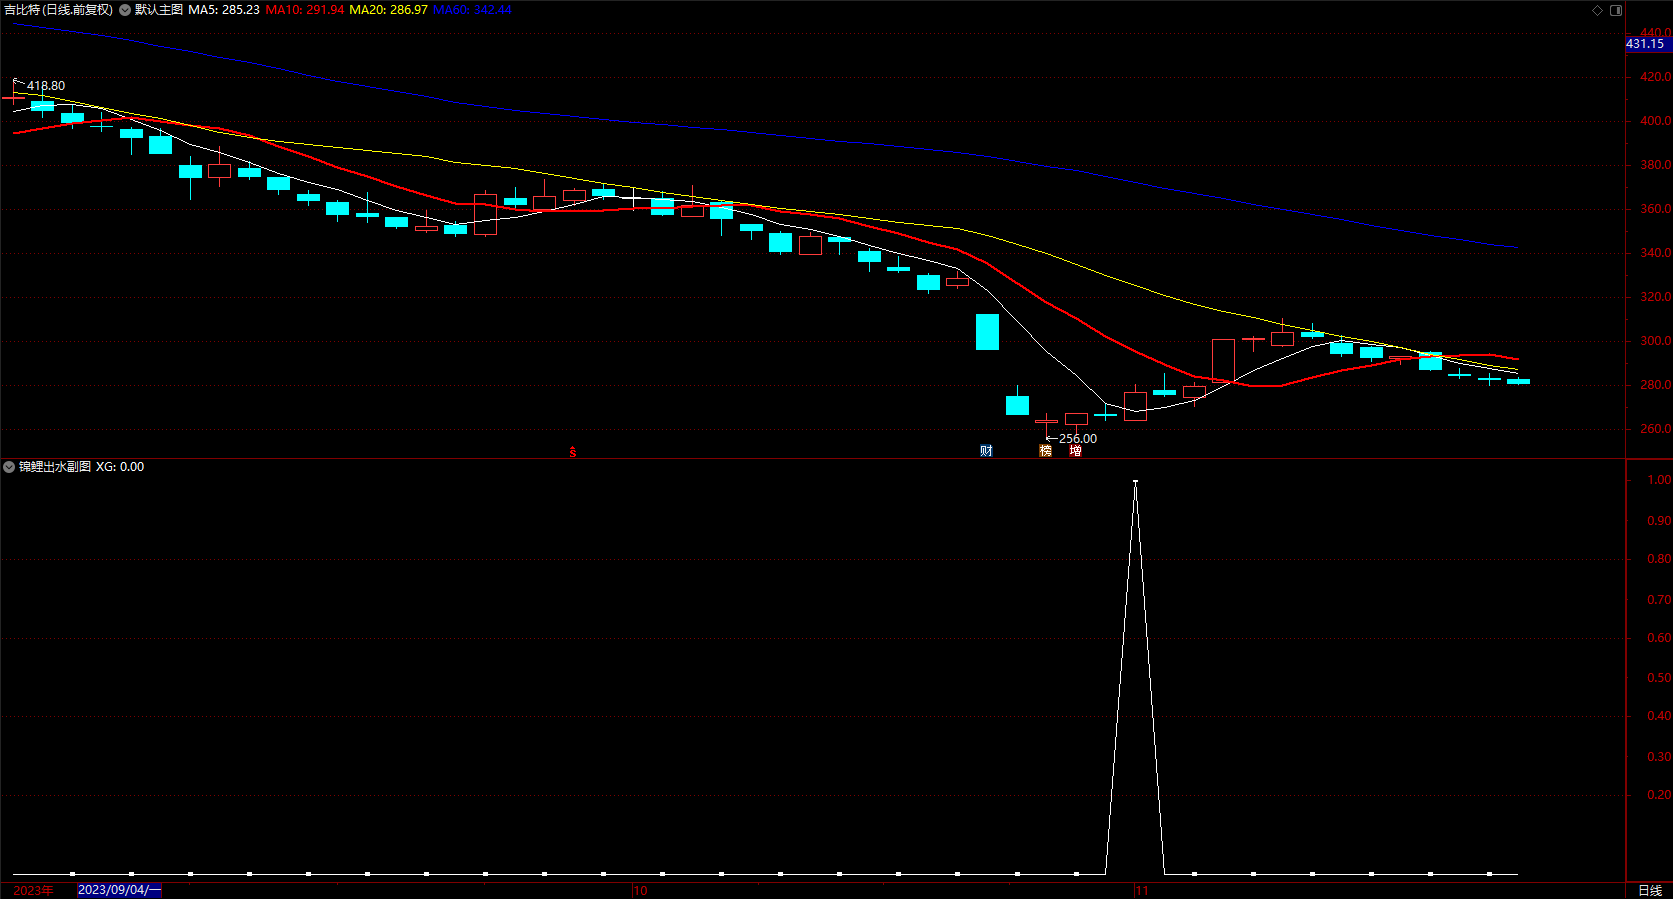Click the 2023年 year label
Image resolution: width=1673 pixels, height=899 pixels.
(34, 890)
